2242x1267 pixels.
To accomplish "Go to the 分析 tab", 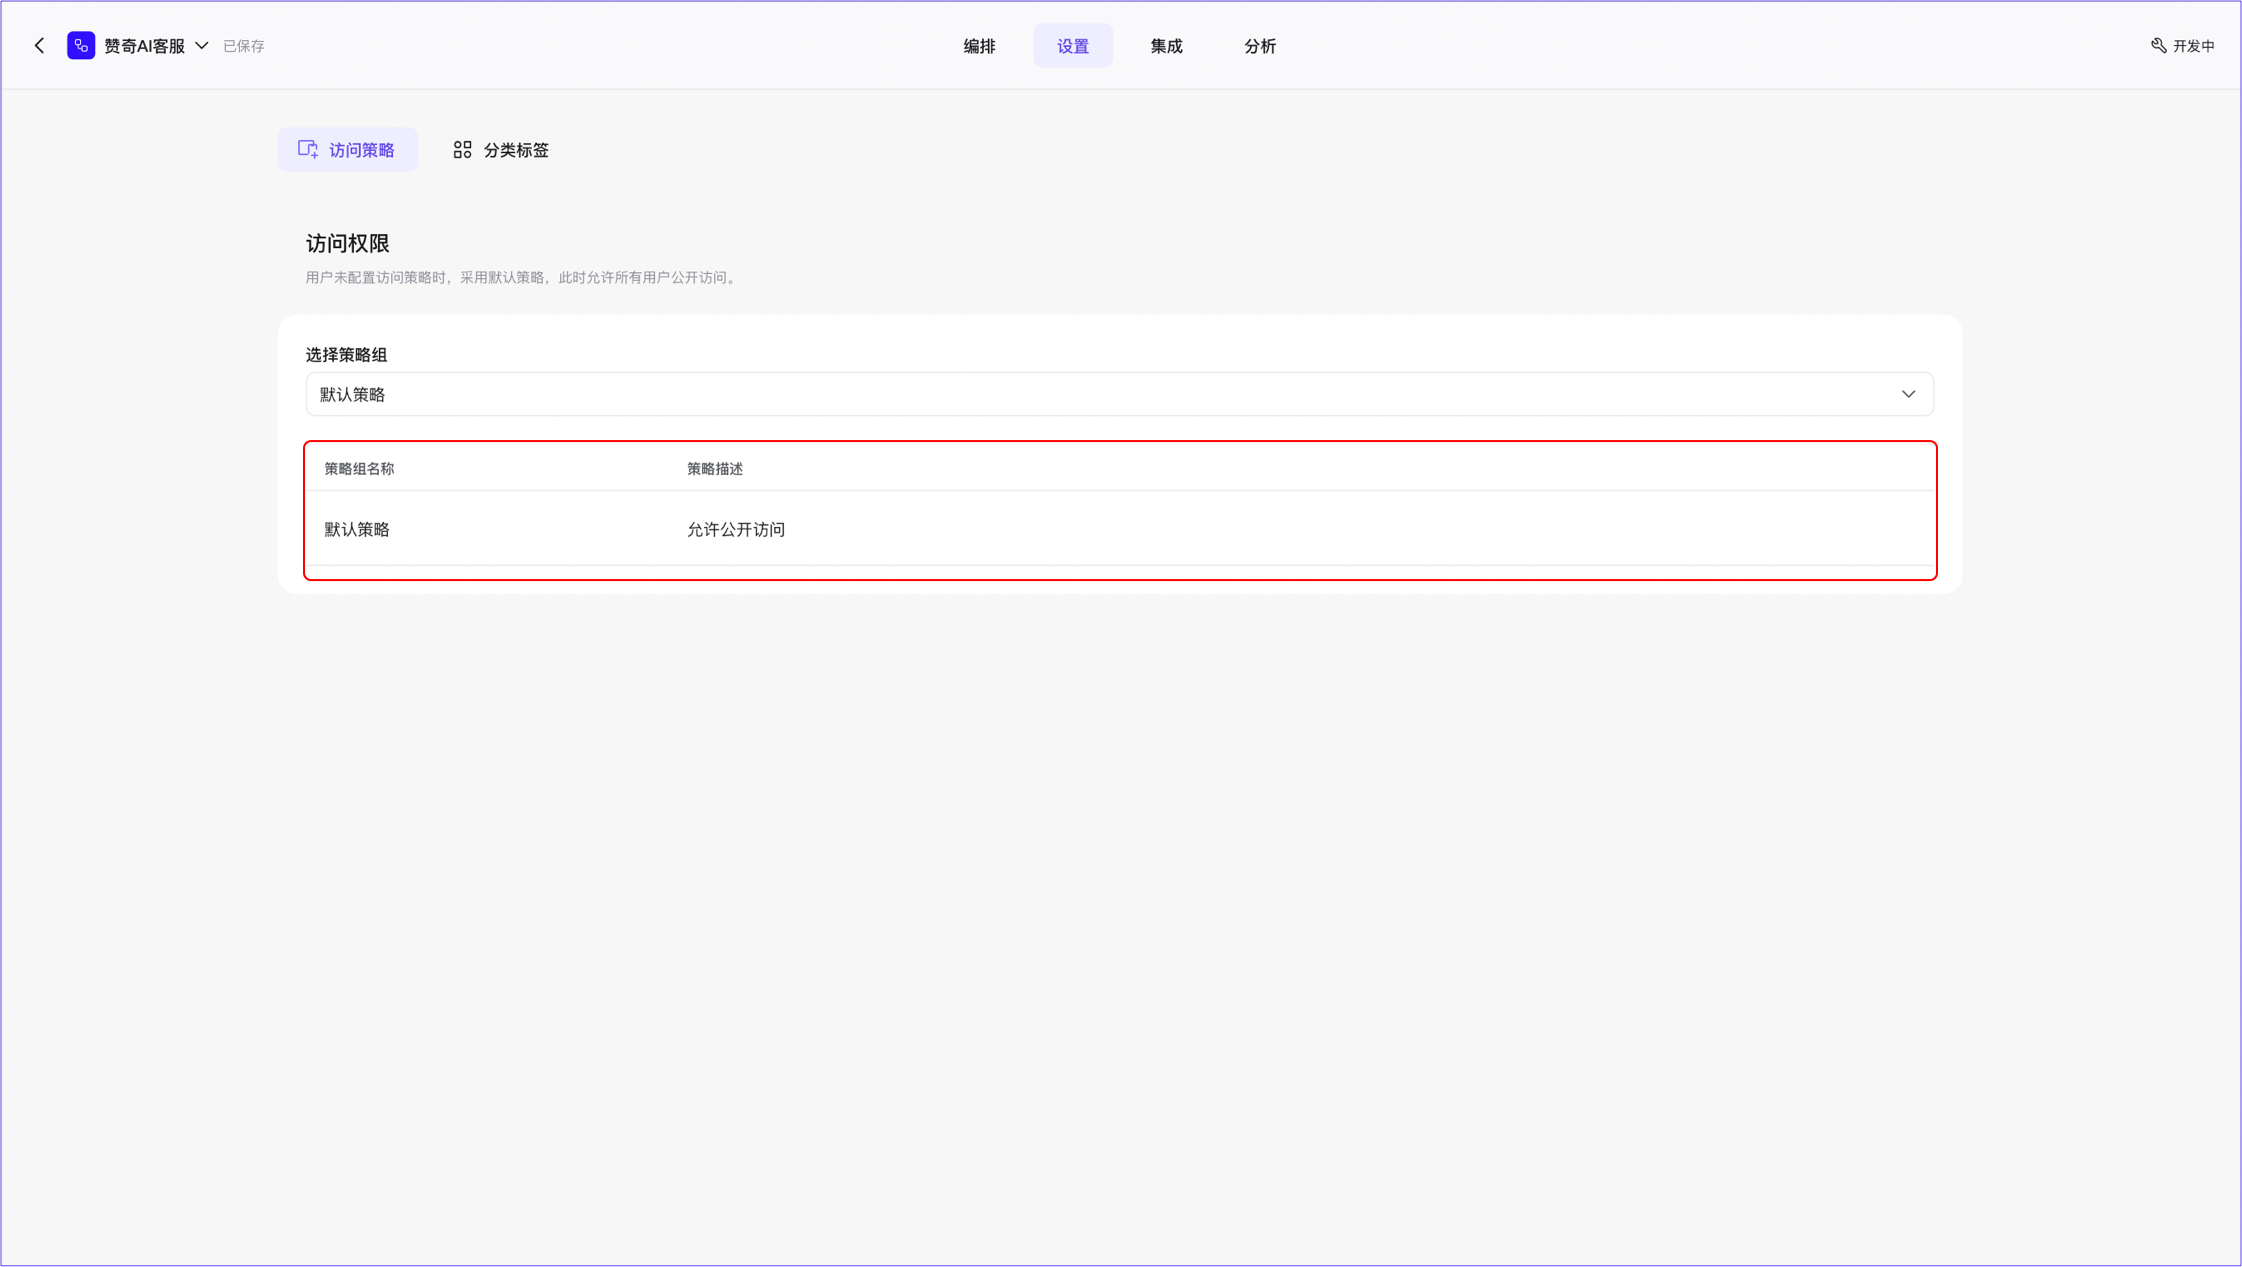I will [1259, 46].
